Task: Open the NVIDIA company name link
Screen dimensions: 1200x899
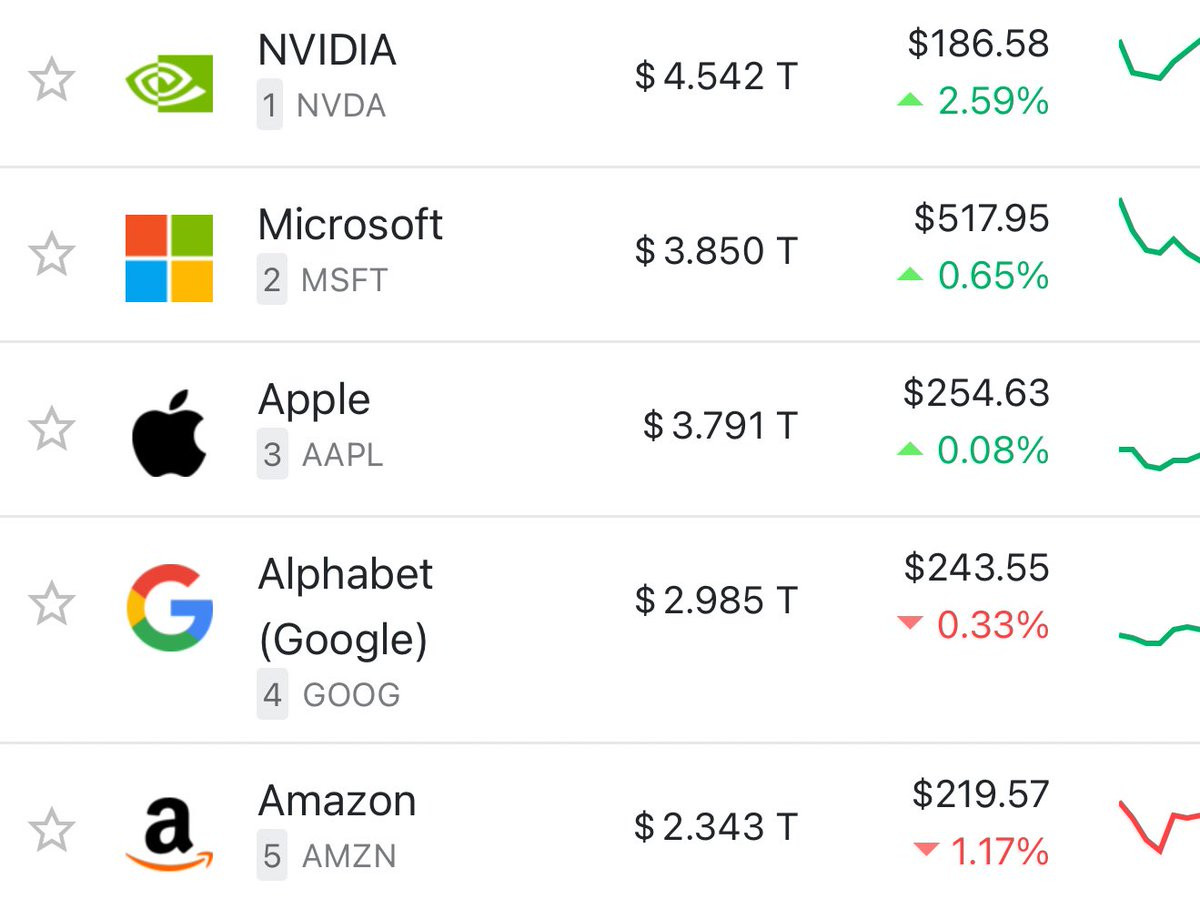Action: pos(327,49)
